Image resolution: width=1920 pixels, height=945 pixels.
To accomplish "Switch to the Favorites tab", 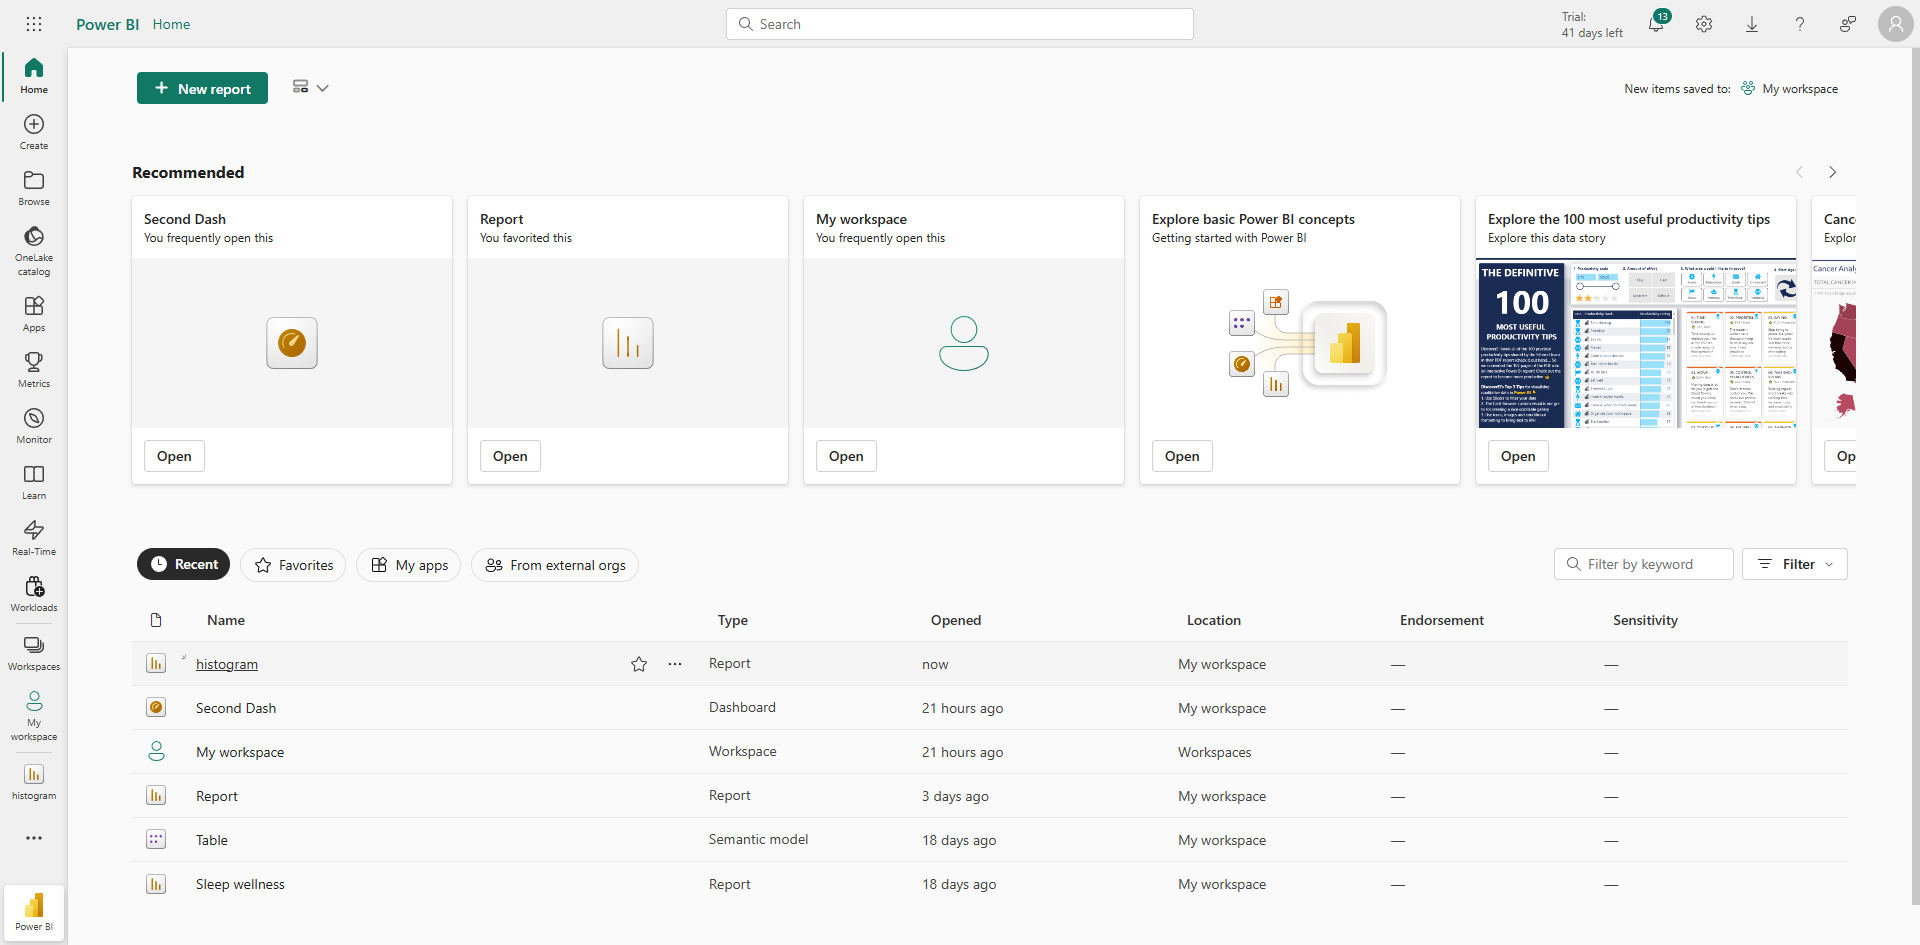I will pyautogui.click(x=293, y=565).
